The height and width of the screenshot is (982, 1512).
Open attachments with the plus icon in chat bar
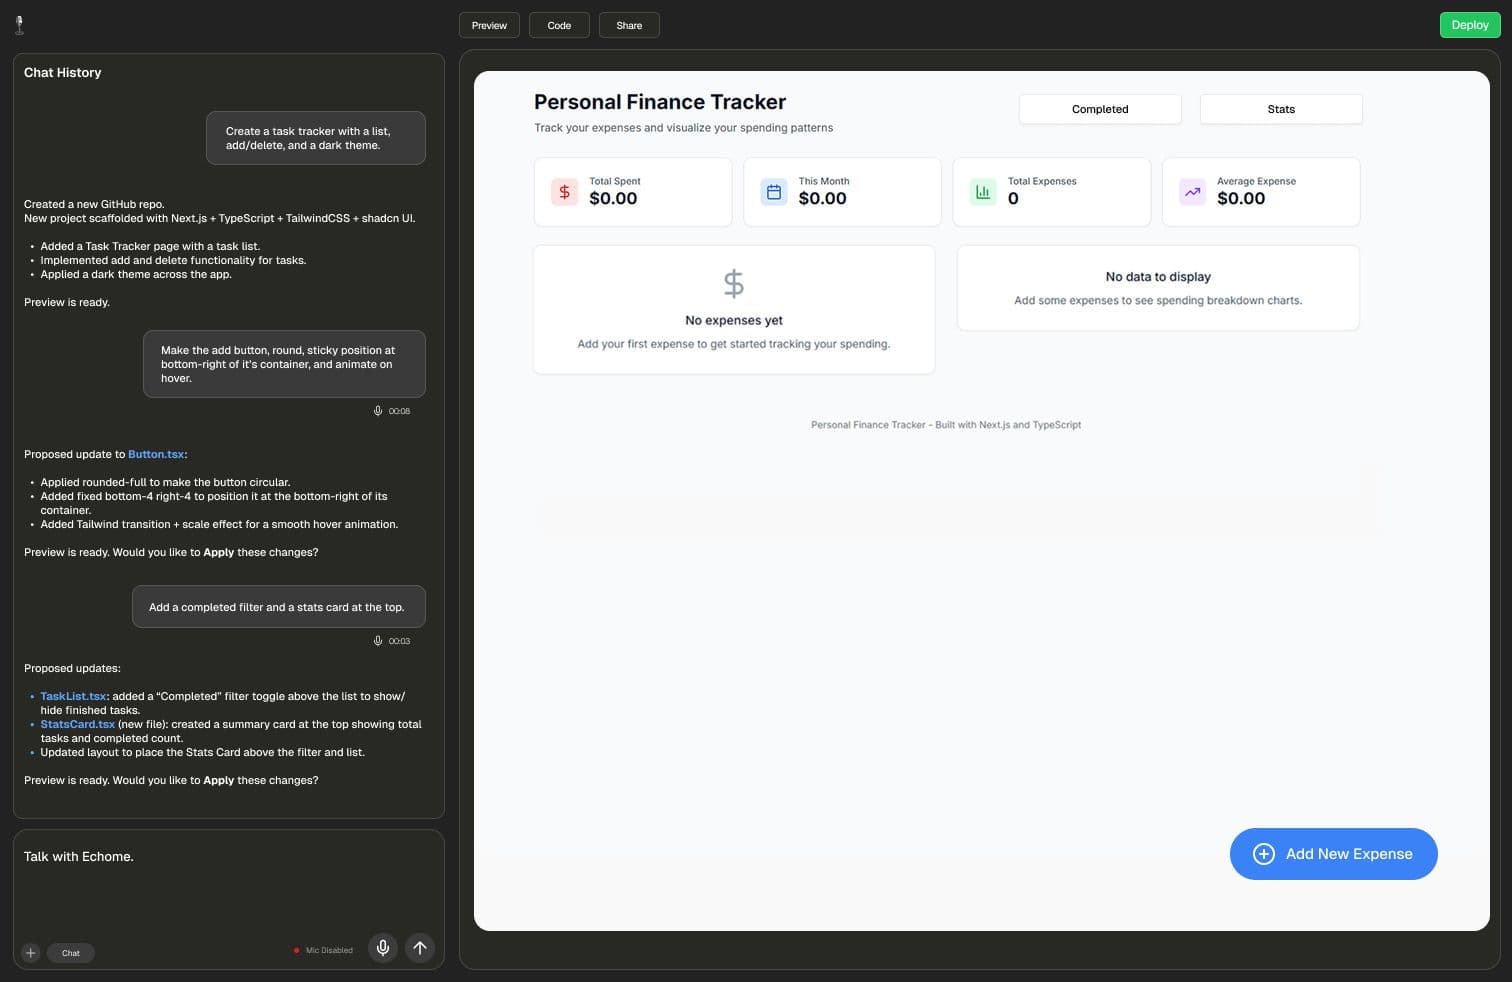[x=30, y=953]
